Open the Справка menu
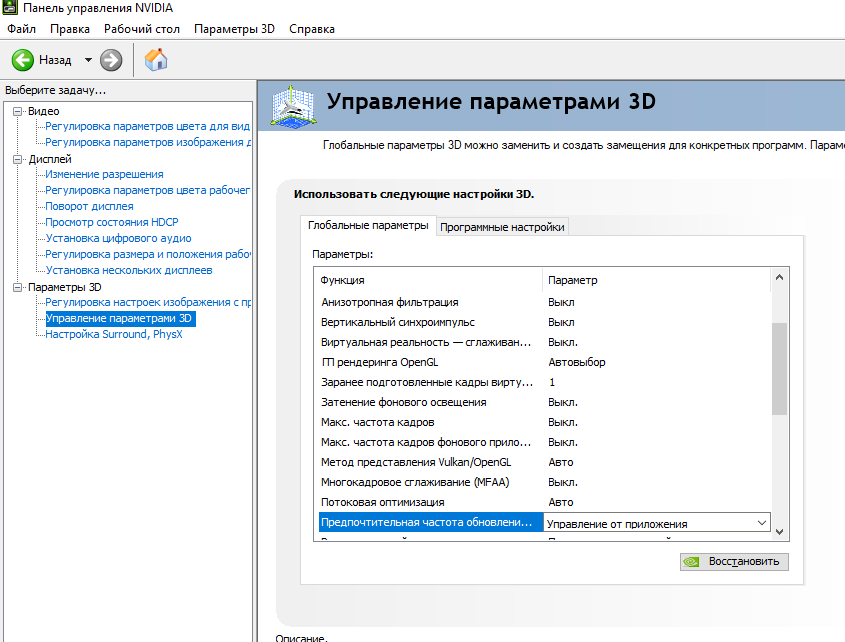 pyautogui.click(x=312, y=29)
